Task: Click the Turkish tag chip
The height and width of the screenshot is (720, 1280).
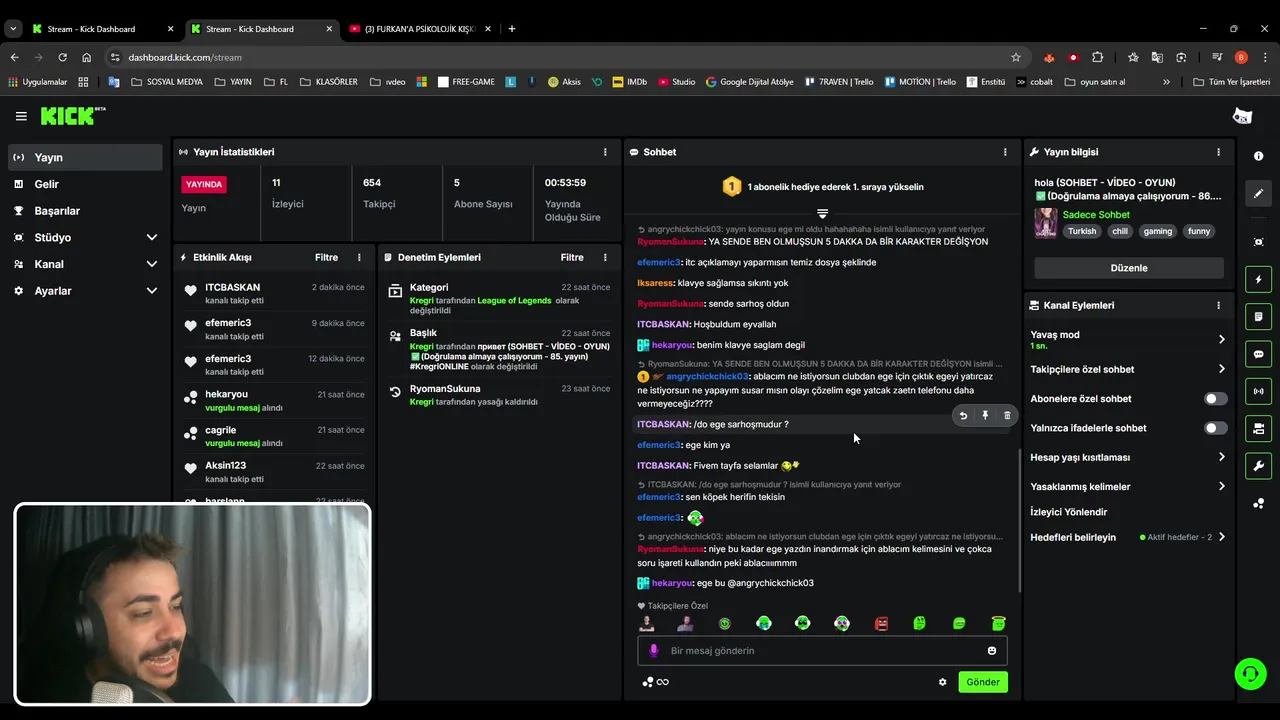Action: [1082, 231]
